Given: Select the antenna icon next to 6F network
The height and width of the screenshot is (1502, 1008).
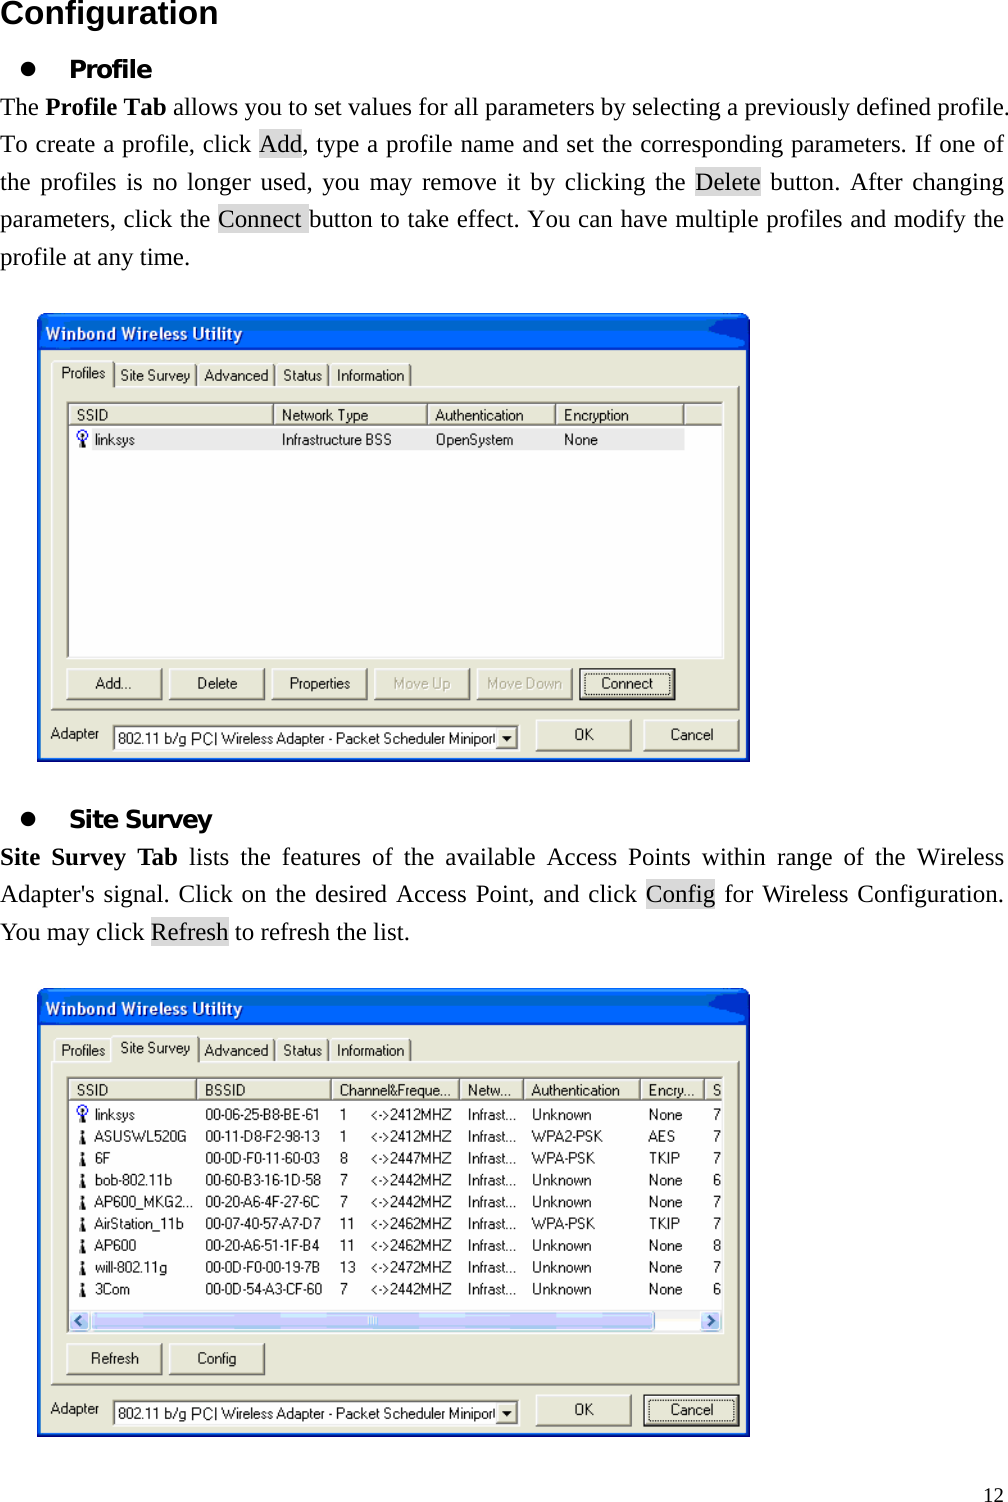Looking at the screenshot, I should (82, 1158).
